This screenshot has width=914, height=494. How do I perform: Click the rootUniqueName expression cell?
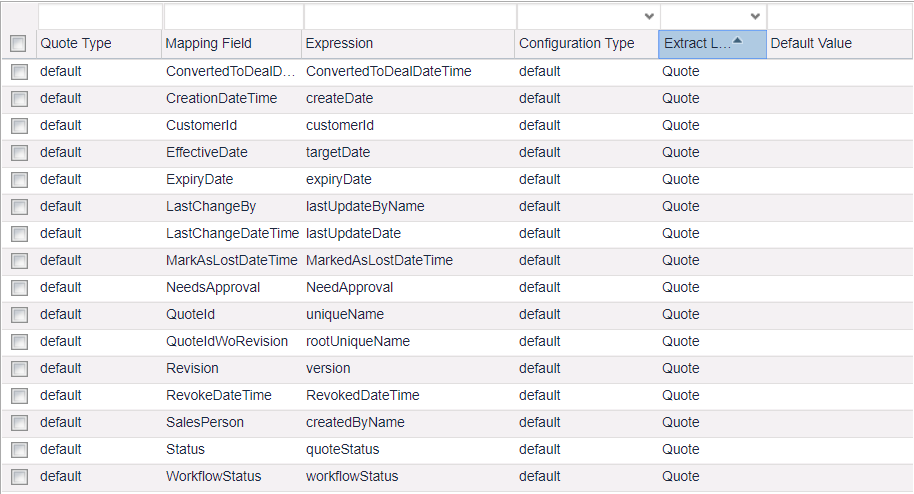(x=357, y=342)
